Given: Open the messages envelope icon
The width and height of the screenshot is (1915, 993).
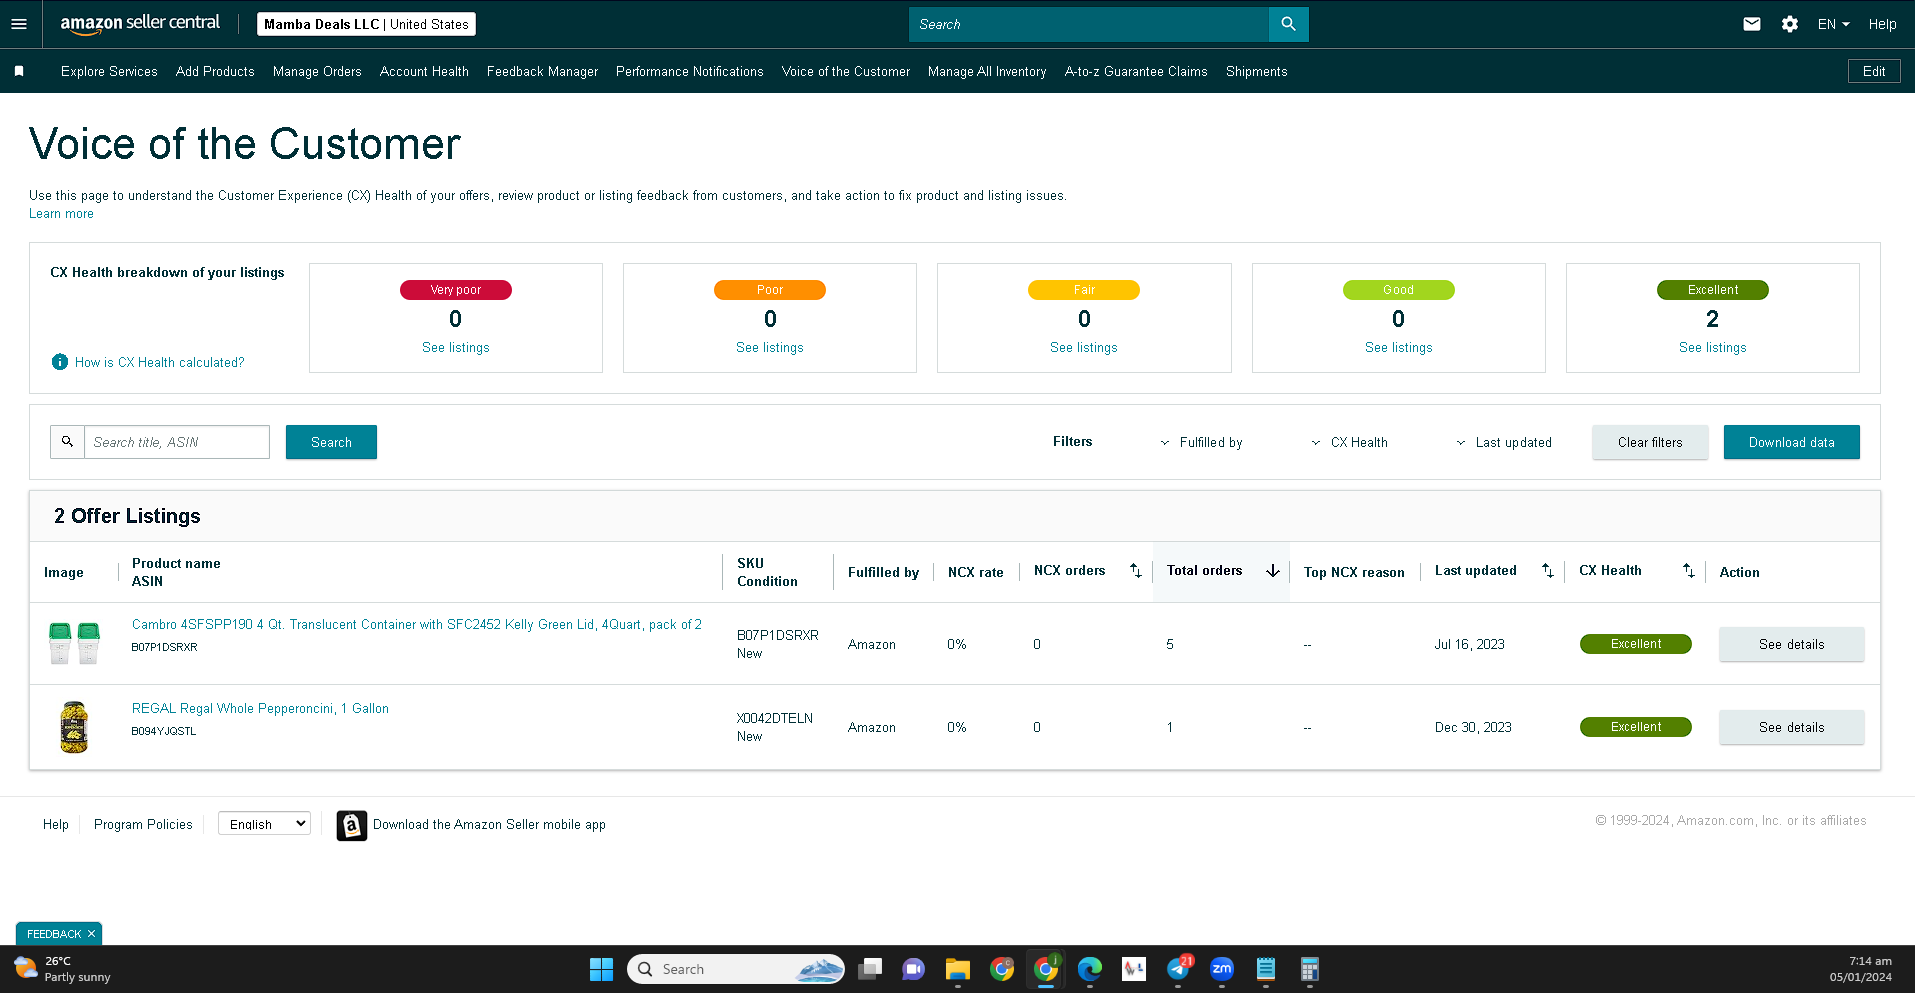Looking at the screenshot, I should (x=1752, y=24).
